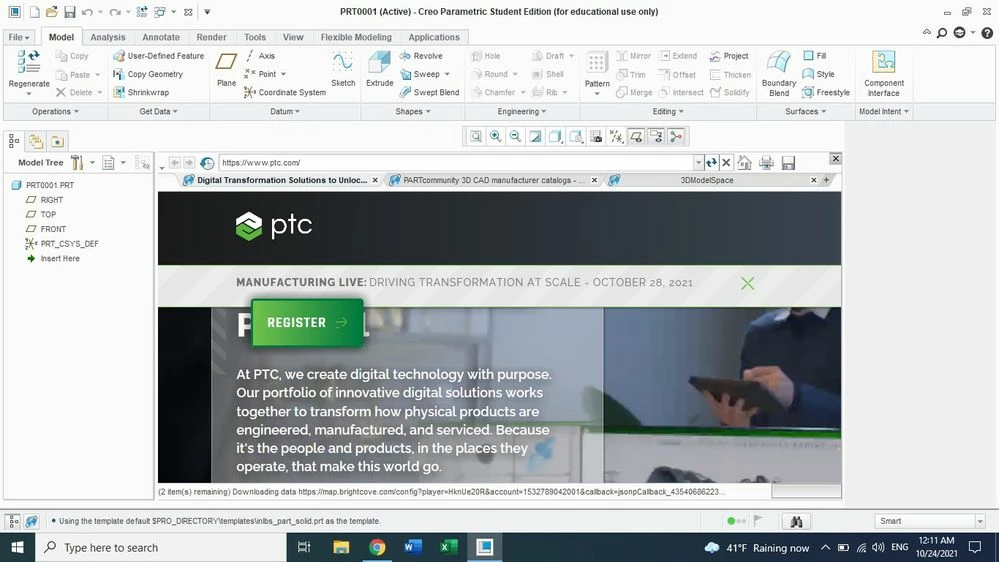Expand the Engineering group menu
This screenshot has width=999, height=562.
click(x=522, y=112)
